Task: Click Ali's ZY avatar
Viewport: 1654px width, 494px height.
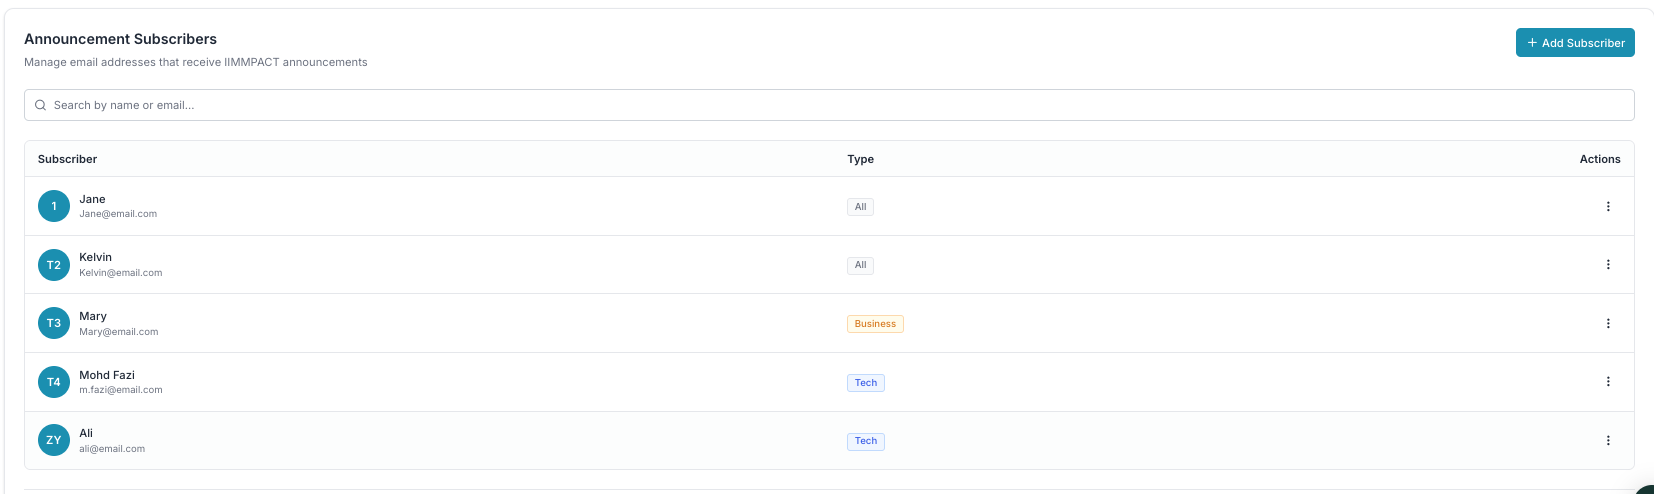Action: pos(54,440)
